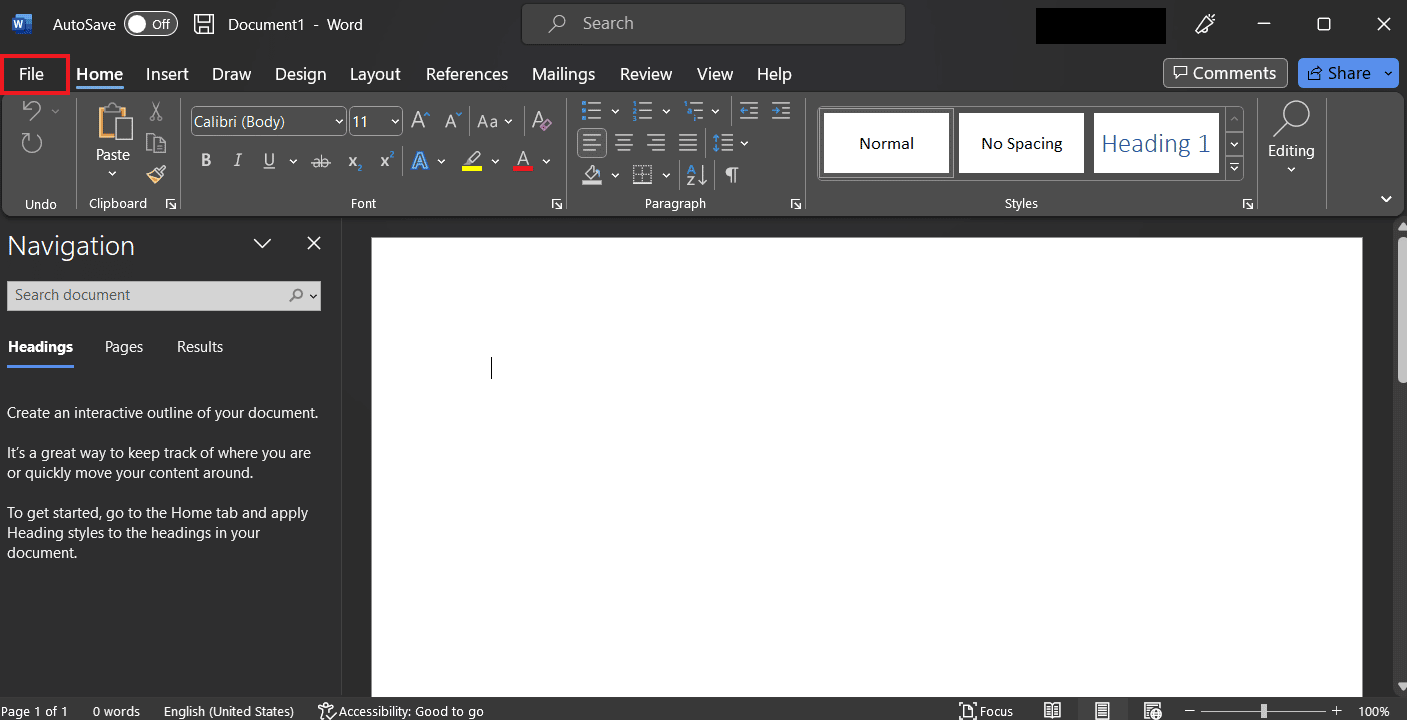Open the font size dropdown
Viewport: 1407px width, 720px height.
point(395,122)
